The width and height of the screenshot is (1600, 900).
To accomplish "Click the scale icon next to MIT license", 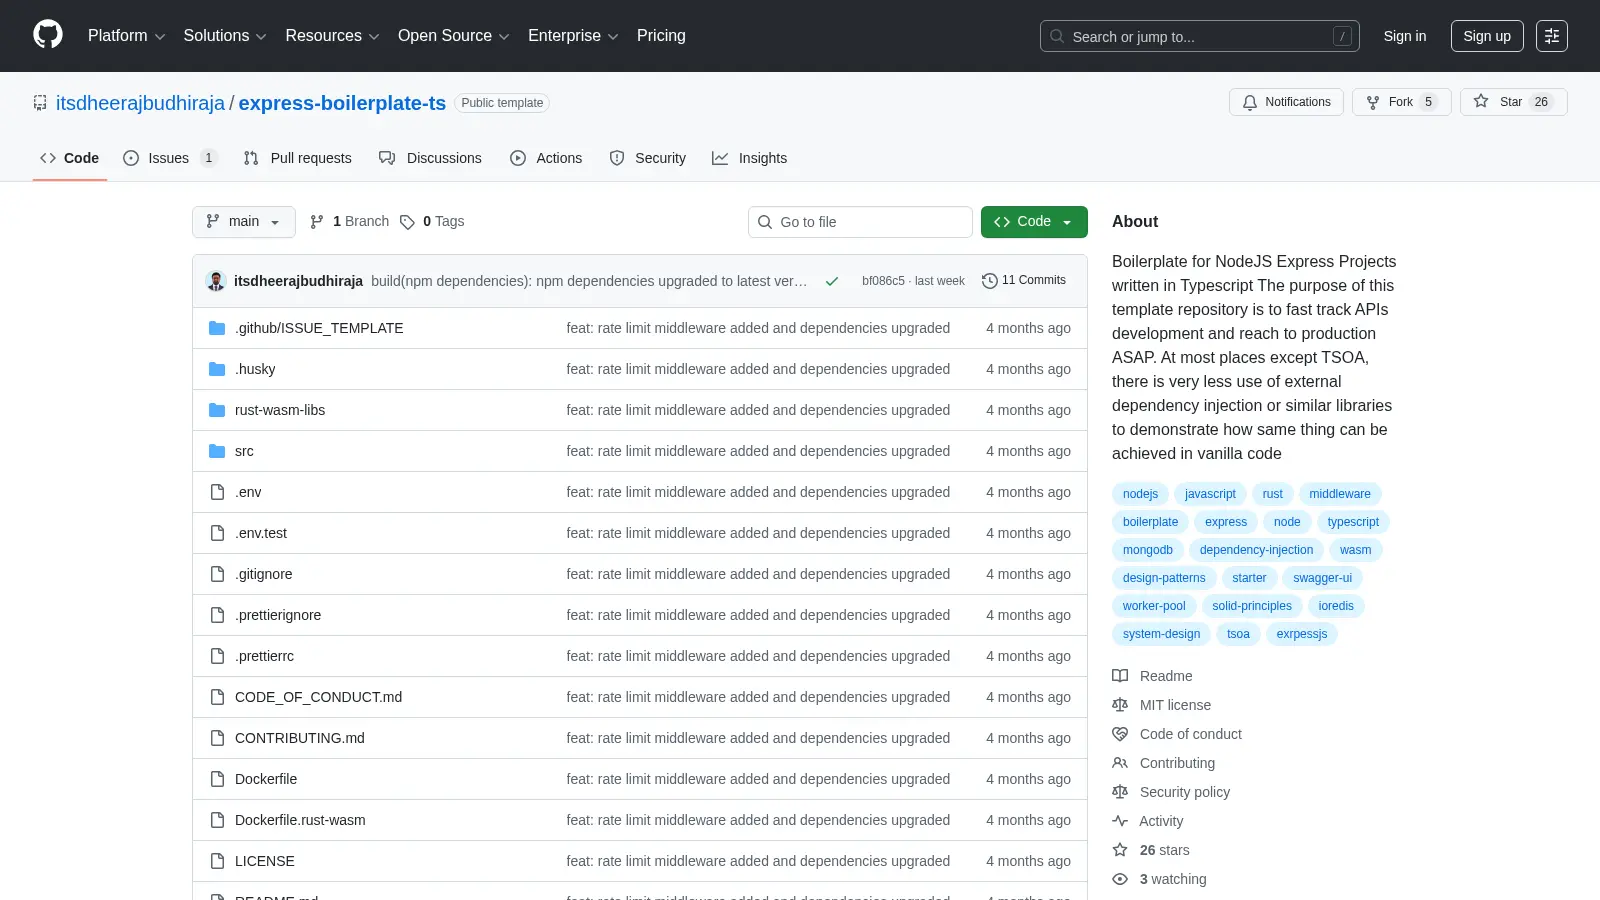I will click(x=1120, y=705).
